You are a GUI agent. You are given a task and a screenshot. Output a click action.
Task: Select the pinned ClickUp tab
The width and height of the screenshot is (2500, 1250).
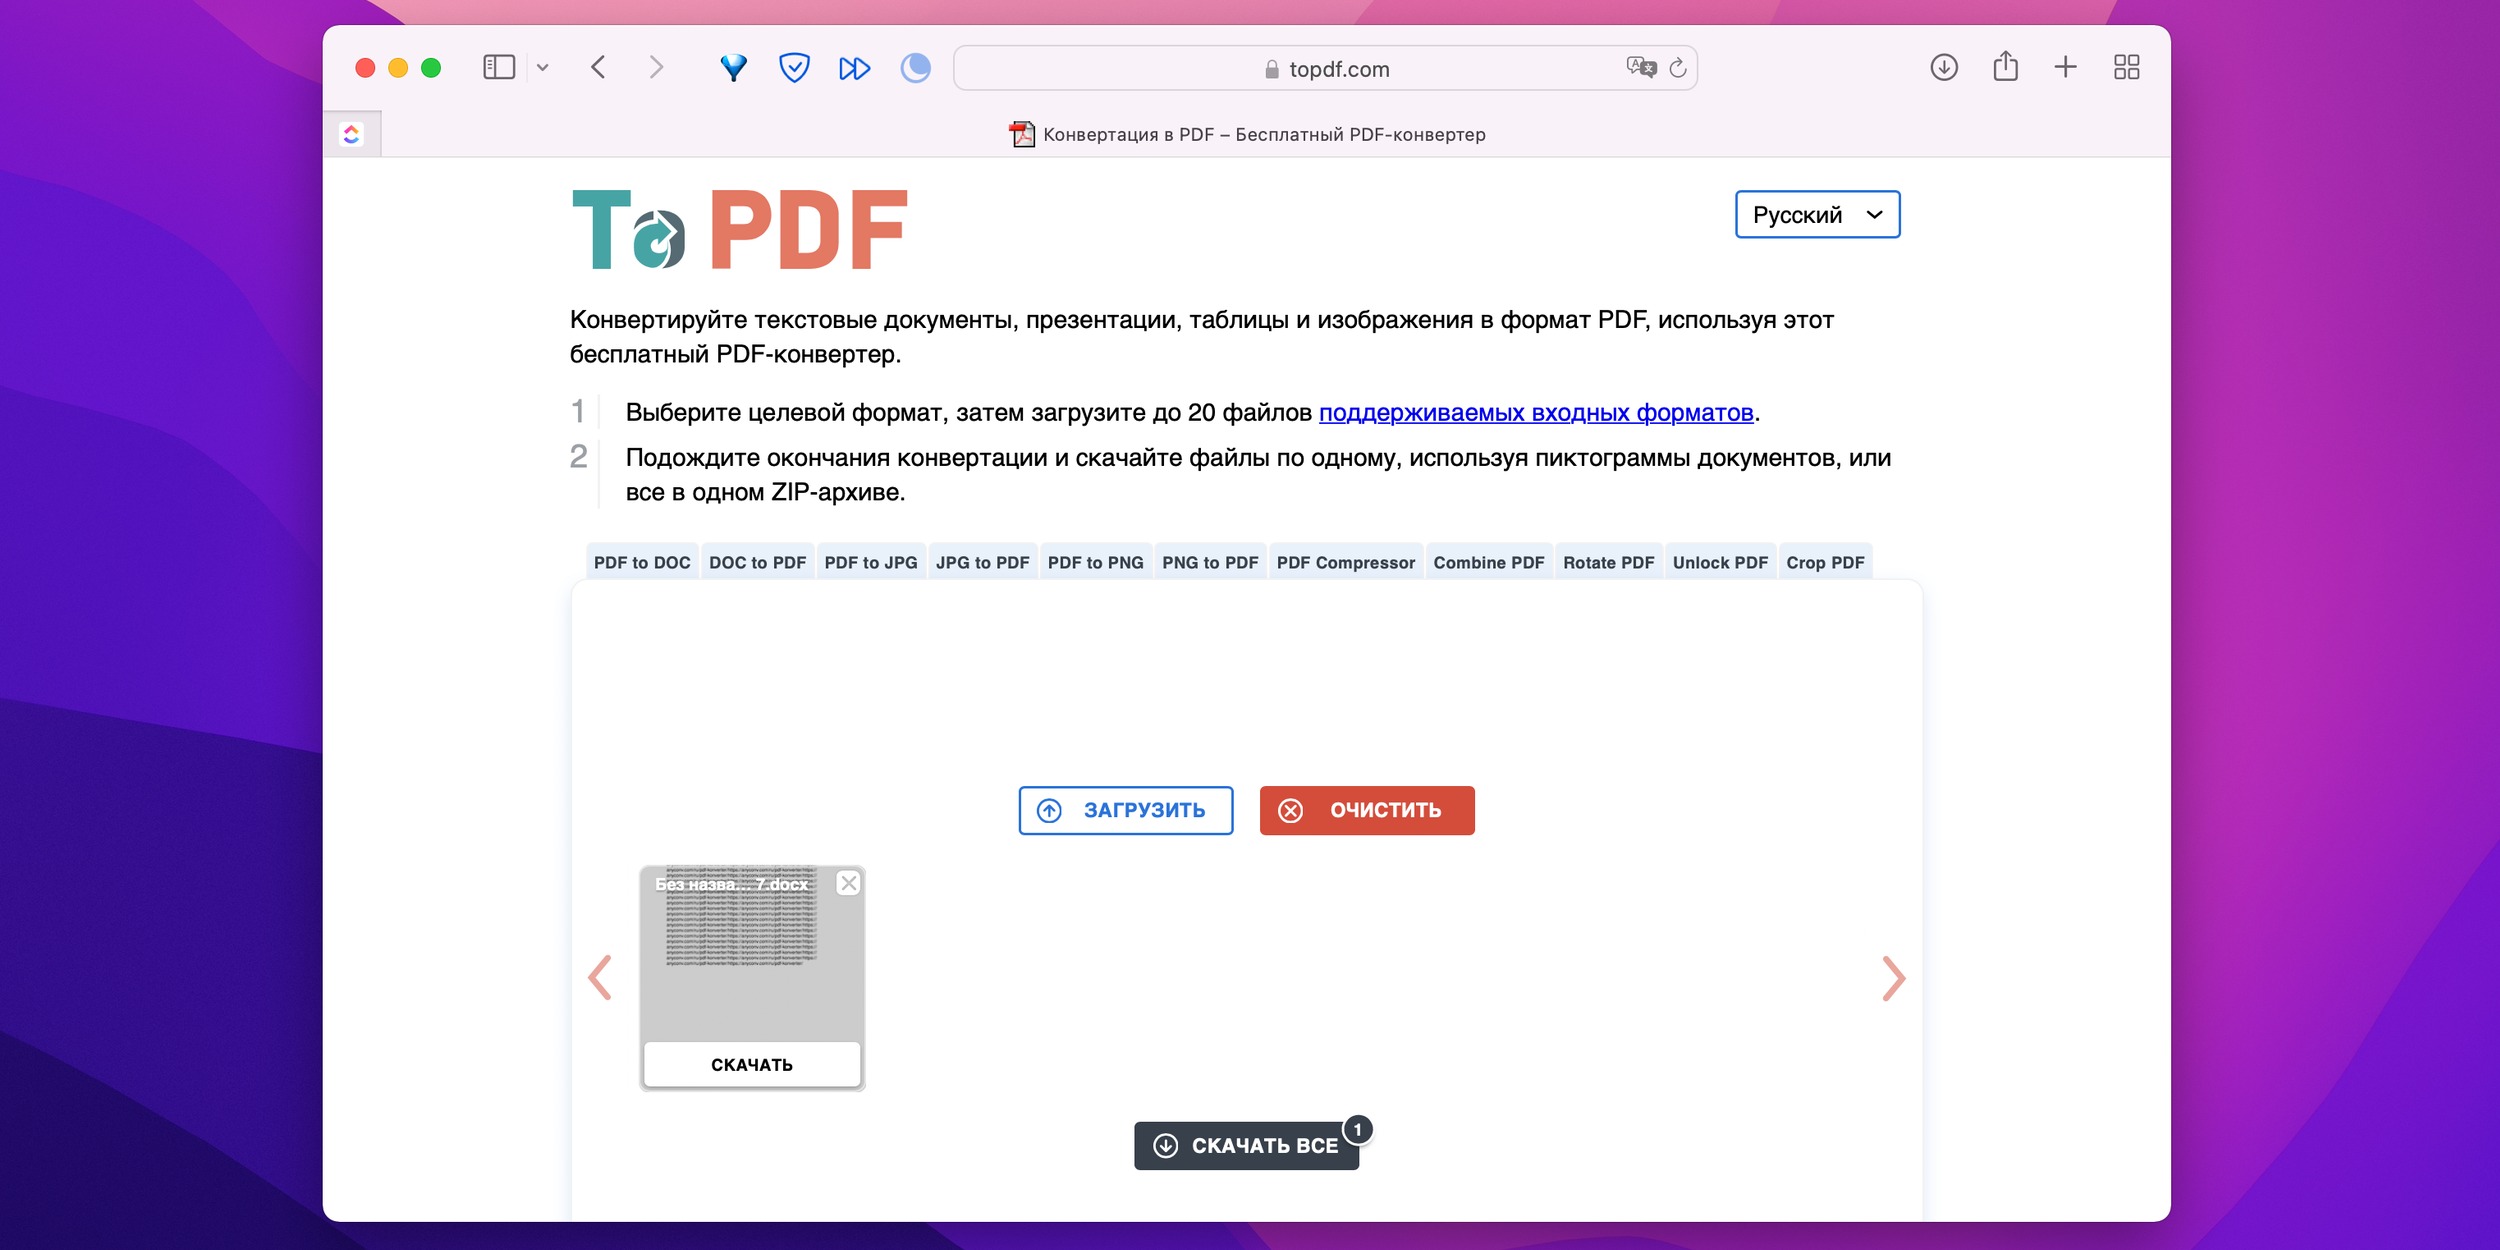click(352, 134)
